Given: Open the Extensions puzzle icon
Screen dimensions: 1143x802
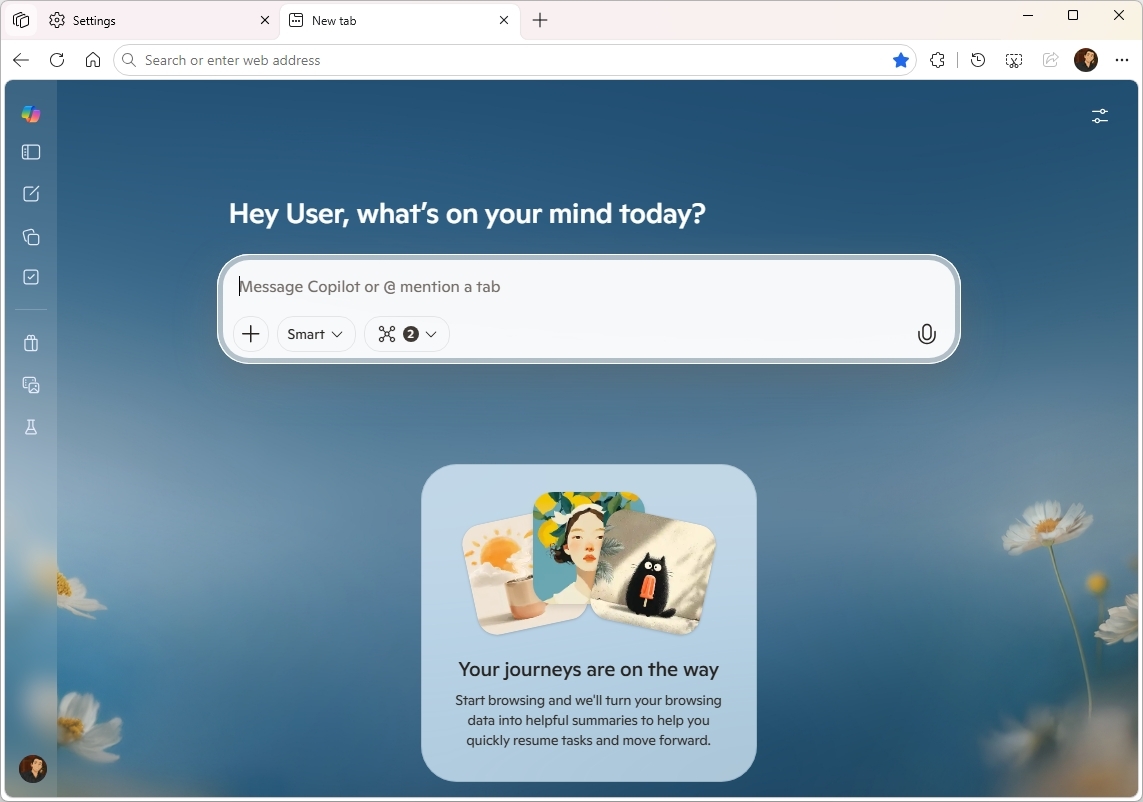Looking at the screenshot, I should pos(937,60).
